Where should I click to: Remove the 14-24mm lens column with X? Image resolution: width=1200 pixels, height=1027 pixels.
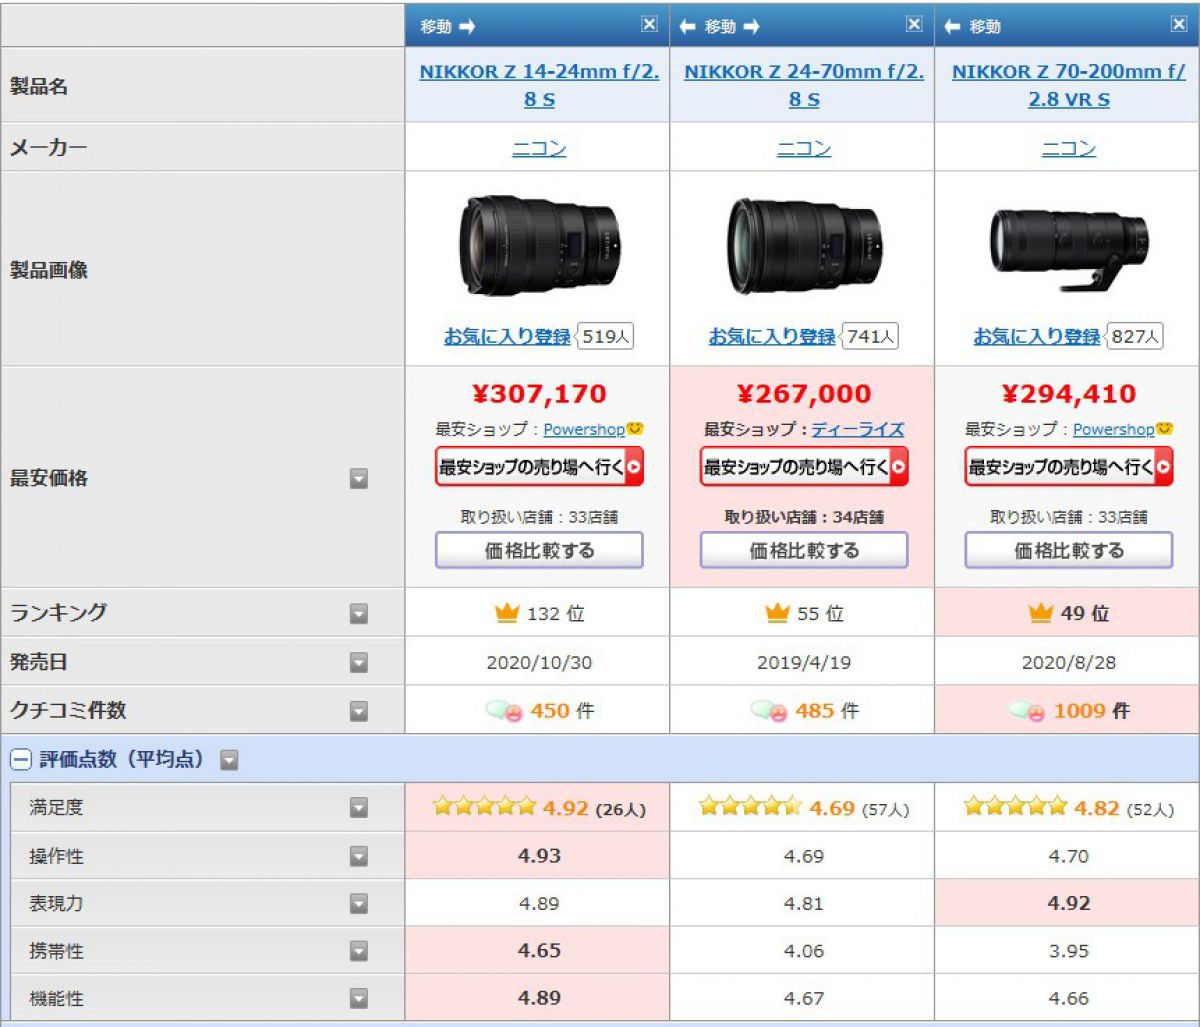[x=649, y=25]
